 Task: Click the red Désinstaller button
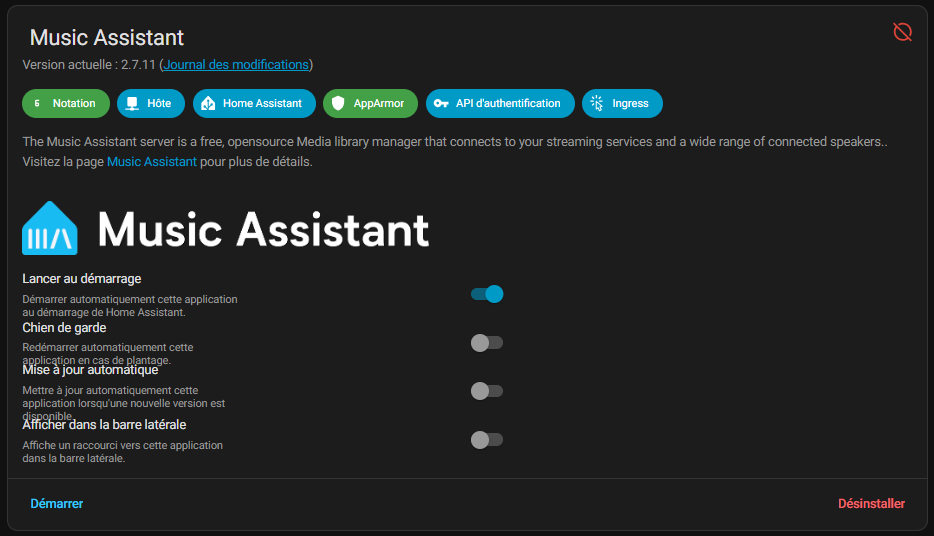(x=871, y=504)
